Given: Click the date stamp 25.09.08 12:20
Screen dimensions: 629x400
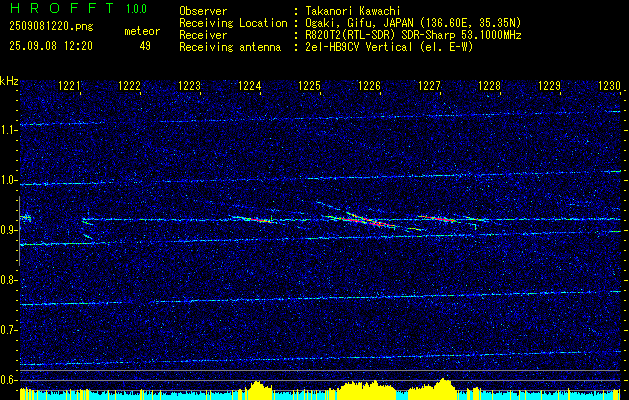Looking at the screenshot, I should click(x=51, y=46).
